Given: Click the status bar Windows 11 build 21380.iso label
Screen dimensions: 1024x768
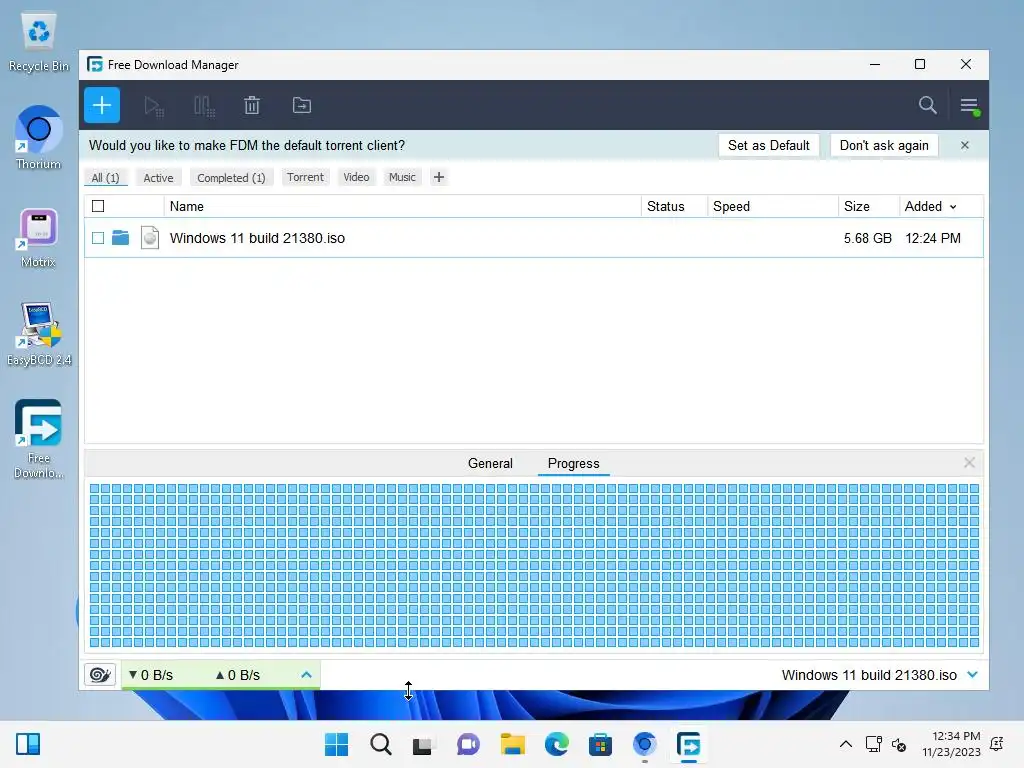Looking at the screenshot, I should point(869,675).
